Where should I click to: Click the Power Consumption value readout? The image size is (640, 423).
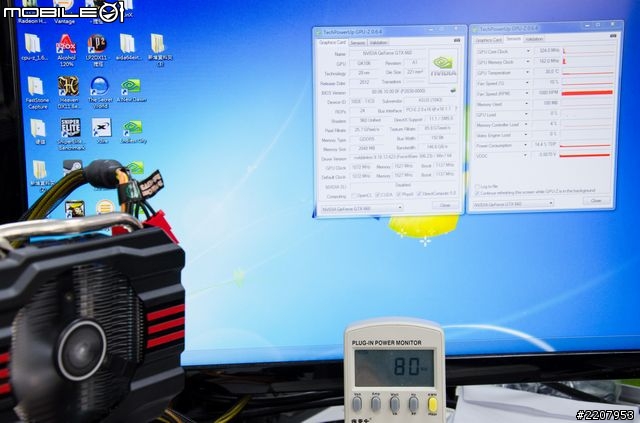tap(544, 145)
